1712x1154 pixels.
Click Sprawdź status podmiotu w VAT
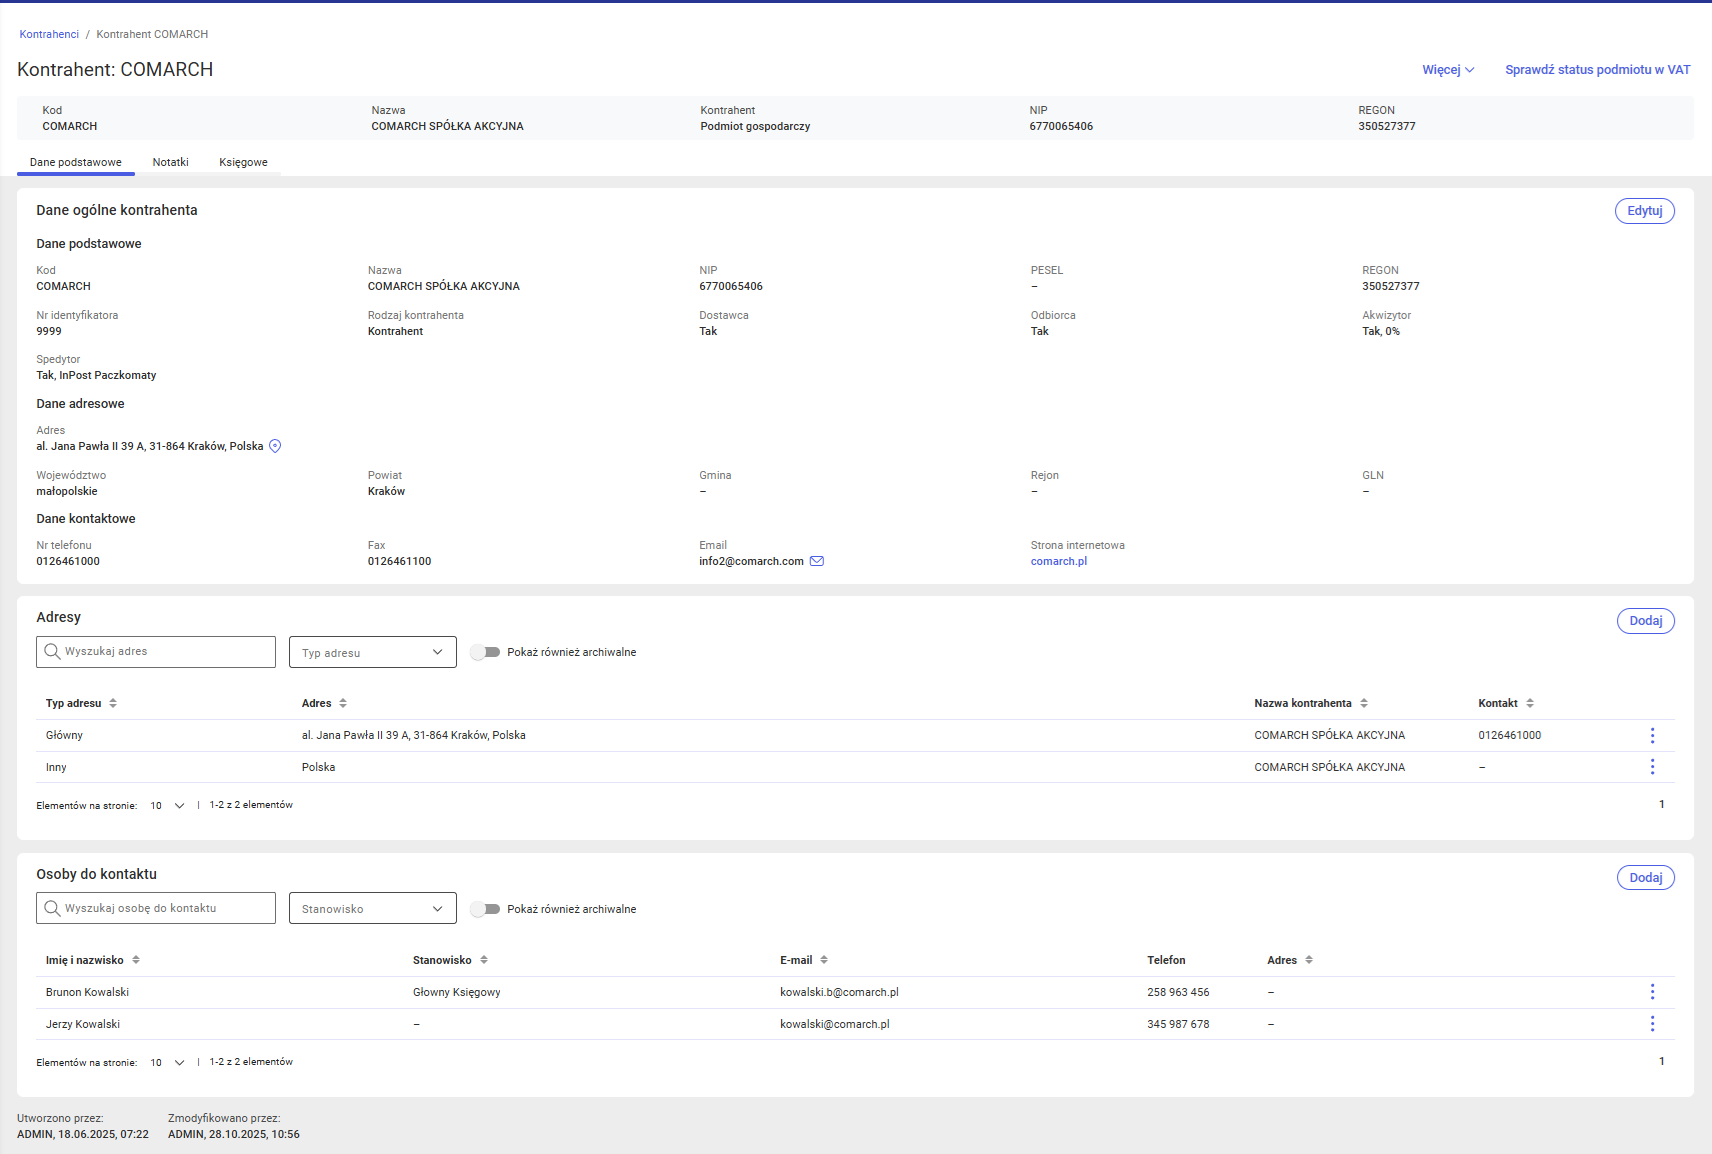pyautogui.click(x=1597, y=70)
